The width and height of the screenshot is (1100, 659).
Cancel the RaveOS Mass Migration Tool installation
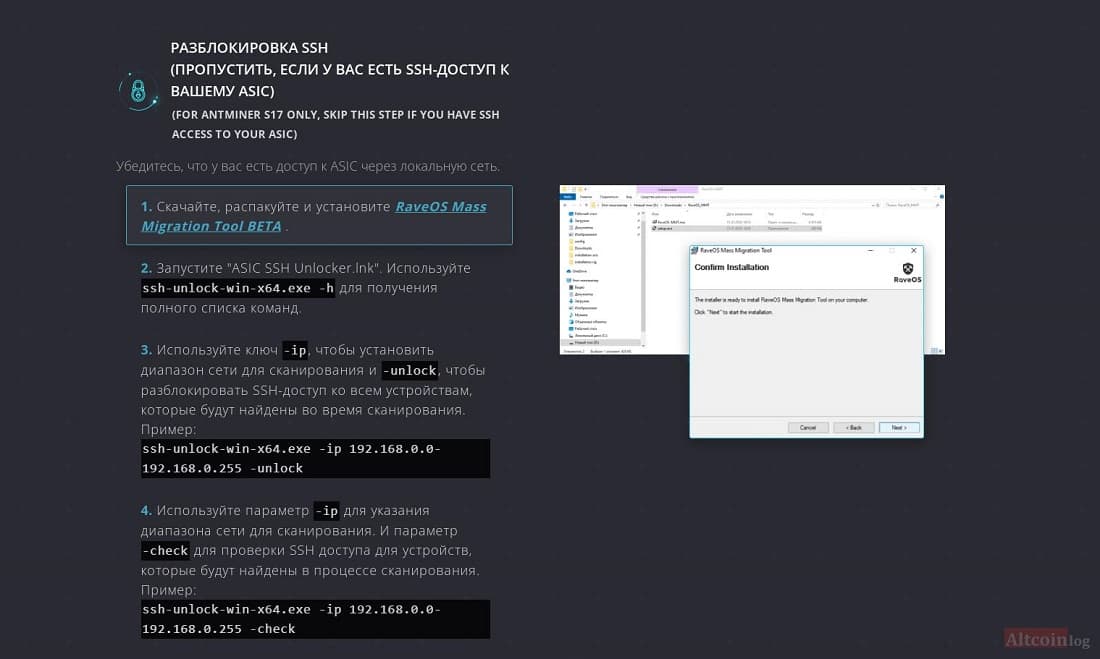807,427
